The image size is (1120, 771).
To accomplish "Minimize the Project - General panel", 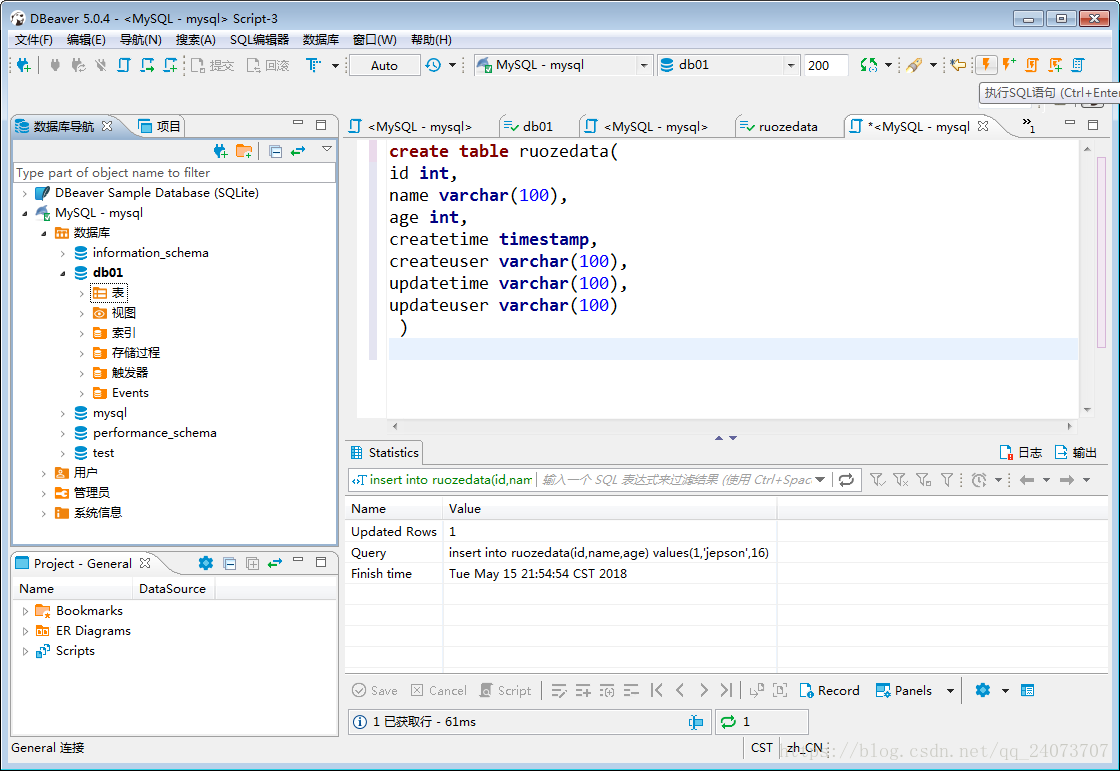I will point(298,561).
